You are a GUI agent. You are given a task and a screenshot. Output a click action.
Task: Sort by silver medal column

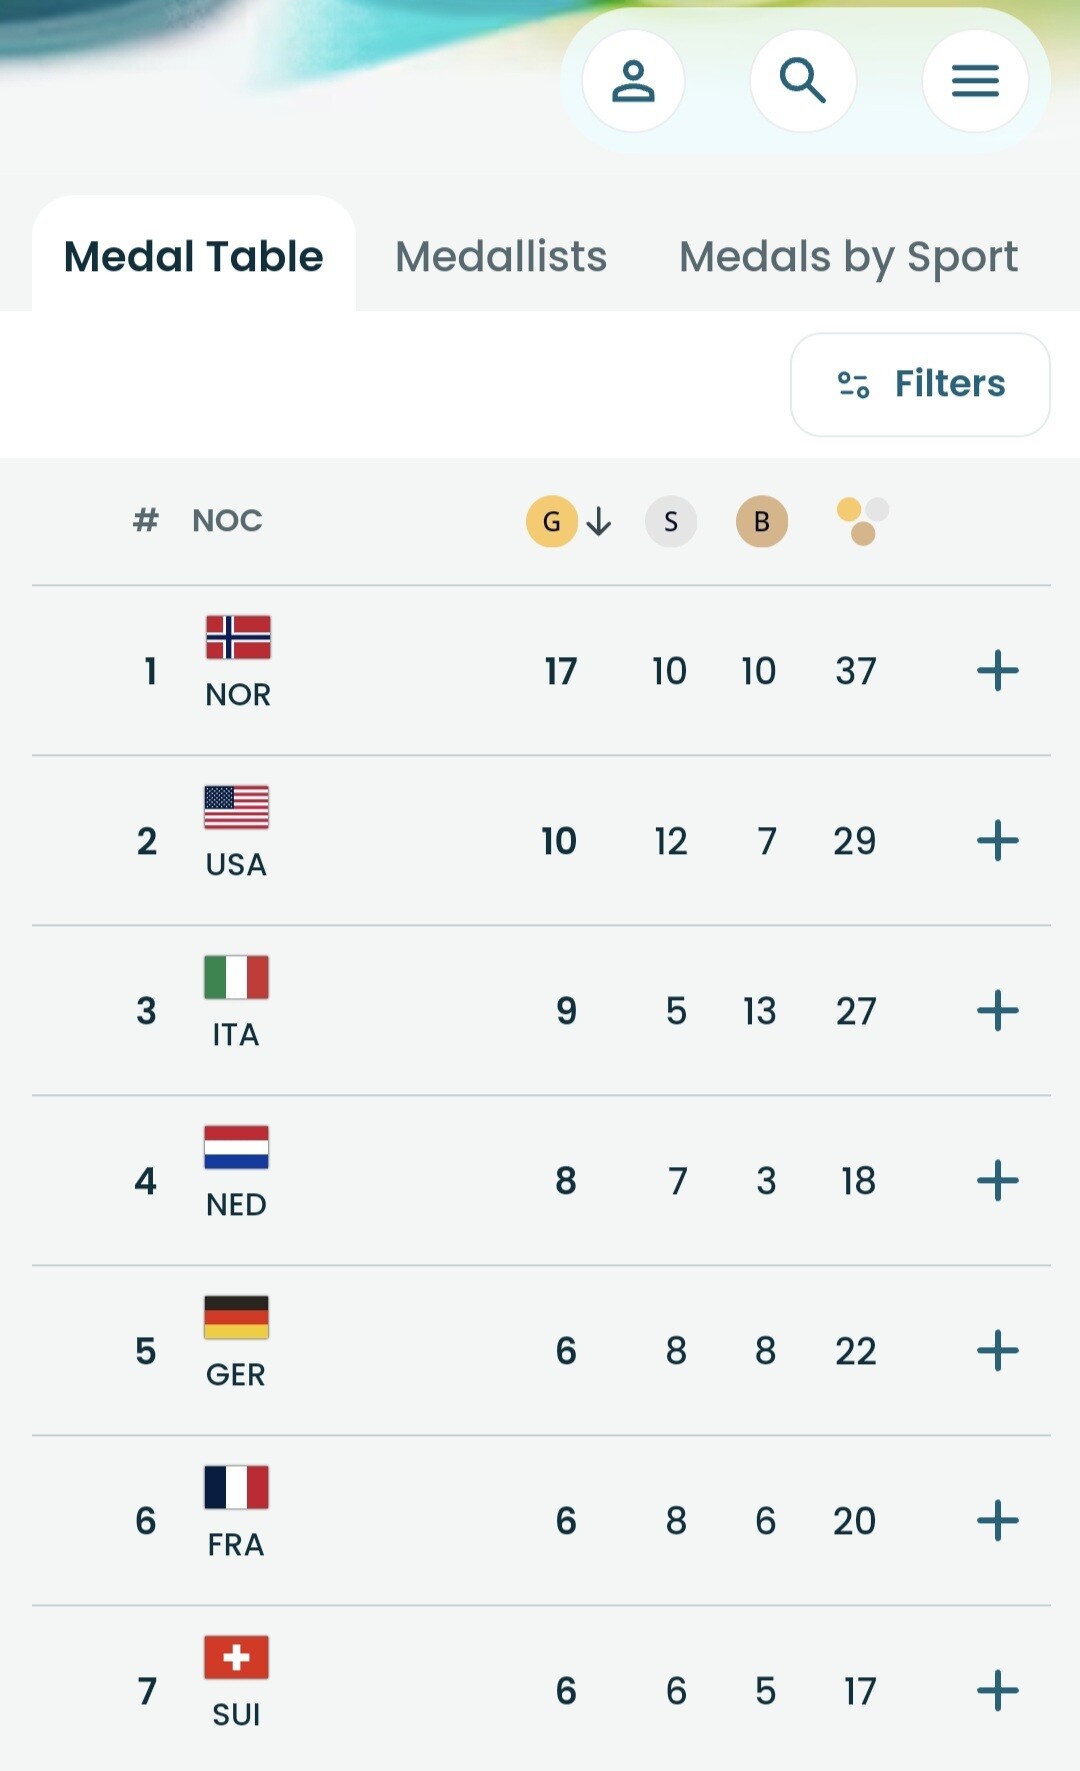point(671,521)
